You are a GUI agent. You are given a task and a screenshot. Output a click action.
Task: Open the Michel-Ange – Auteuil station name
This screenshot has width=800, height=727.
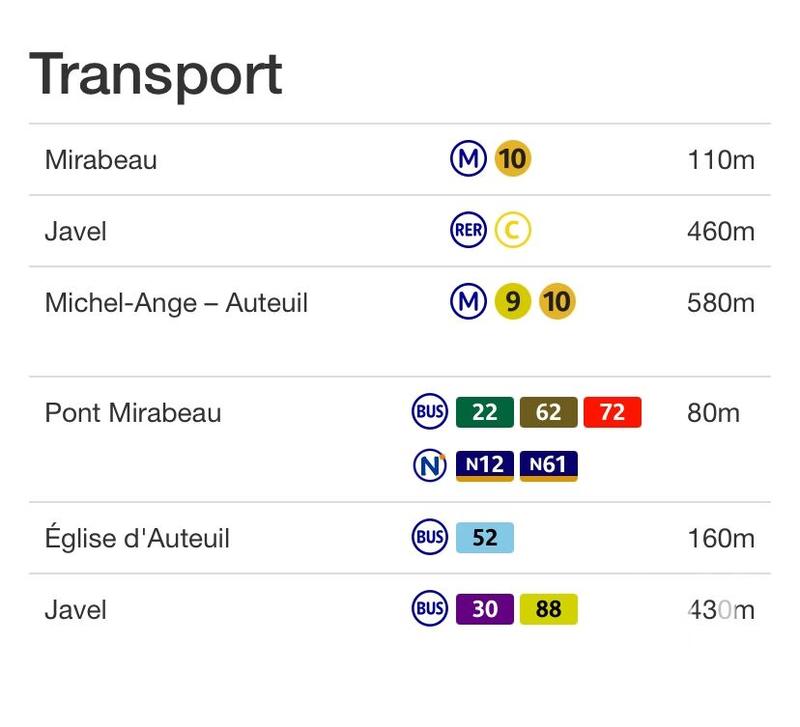tap(176, 302)
